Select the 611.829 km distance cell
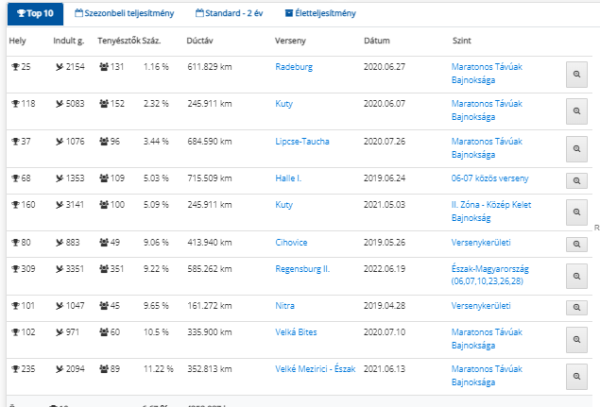600x407 pixels. (x=210, y=67)
